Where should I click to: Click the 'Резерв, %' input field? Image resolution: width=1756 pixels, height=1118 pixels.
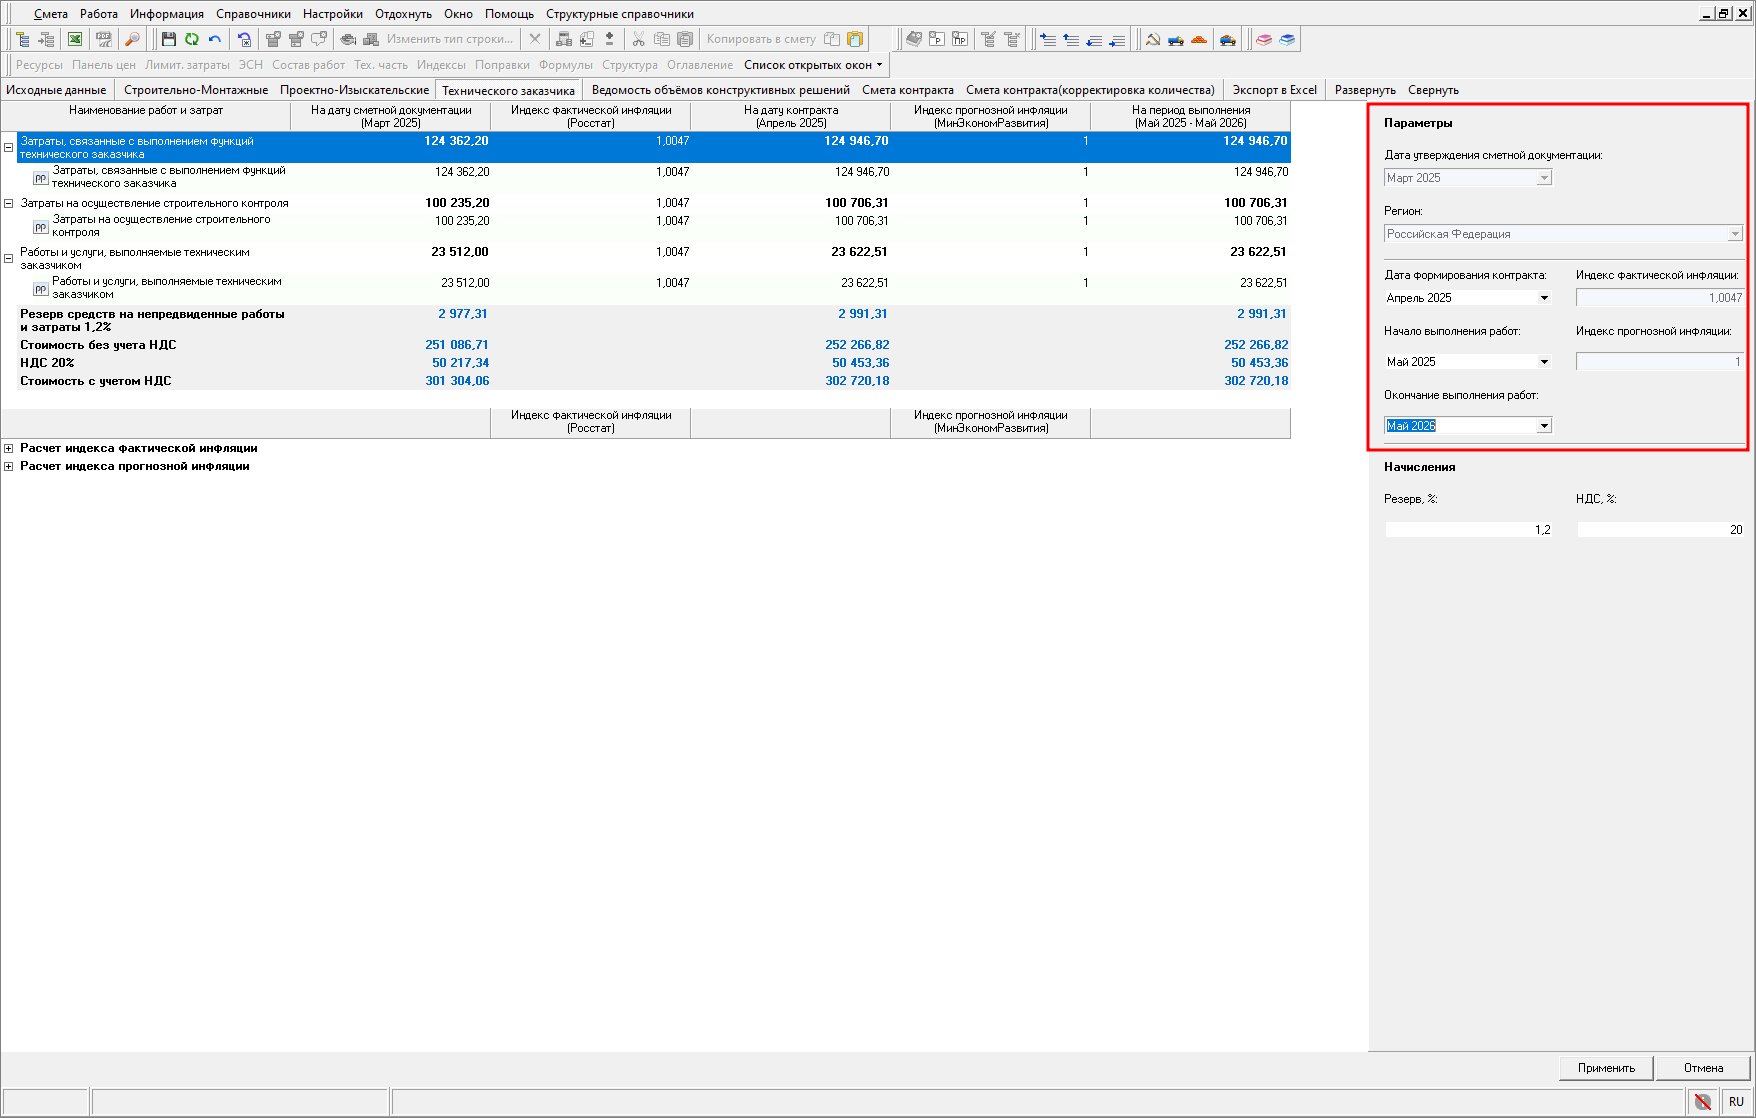pos(1467,530)
